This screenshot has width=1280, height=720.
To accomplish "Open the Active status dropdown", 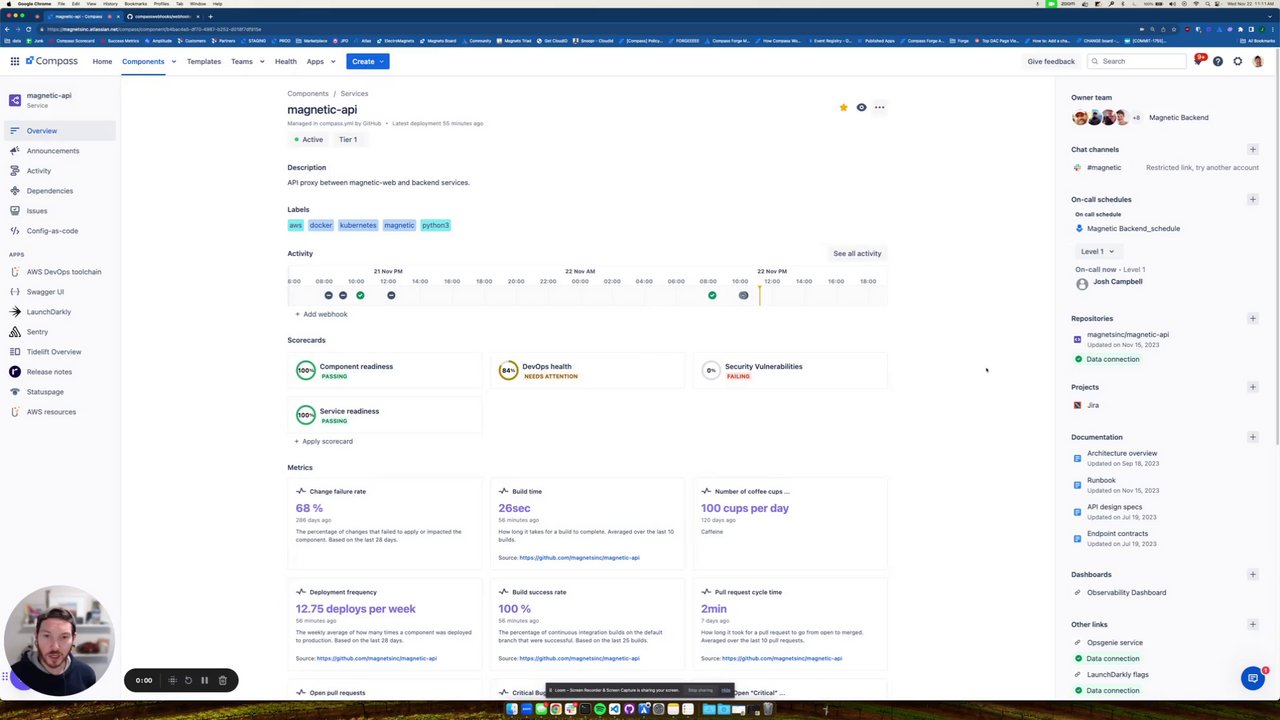I will [x=309, y=140].
